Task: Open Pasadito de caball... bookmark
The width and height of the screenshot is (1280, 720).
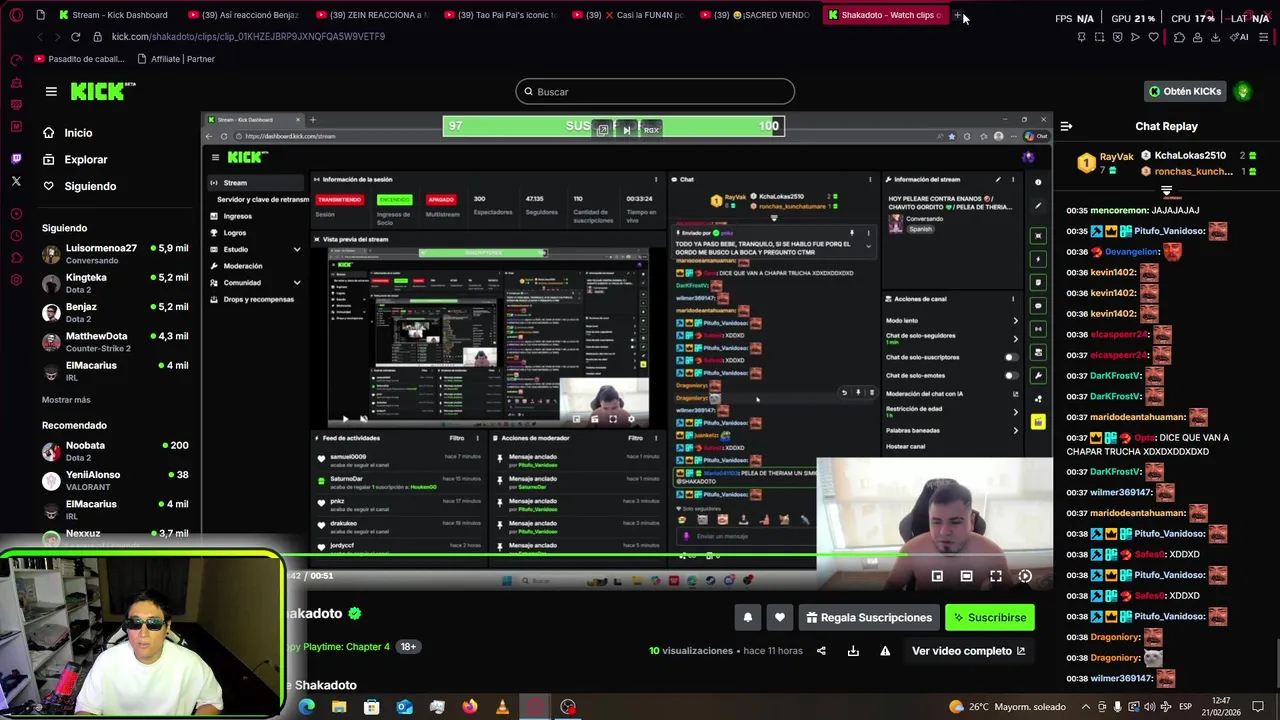Action: pyautogui.click(x=79, y=59)
